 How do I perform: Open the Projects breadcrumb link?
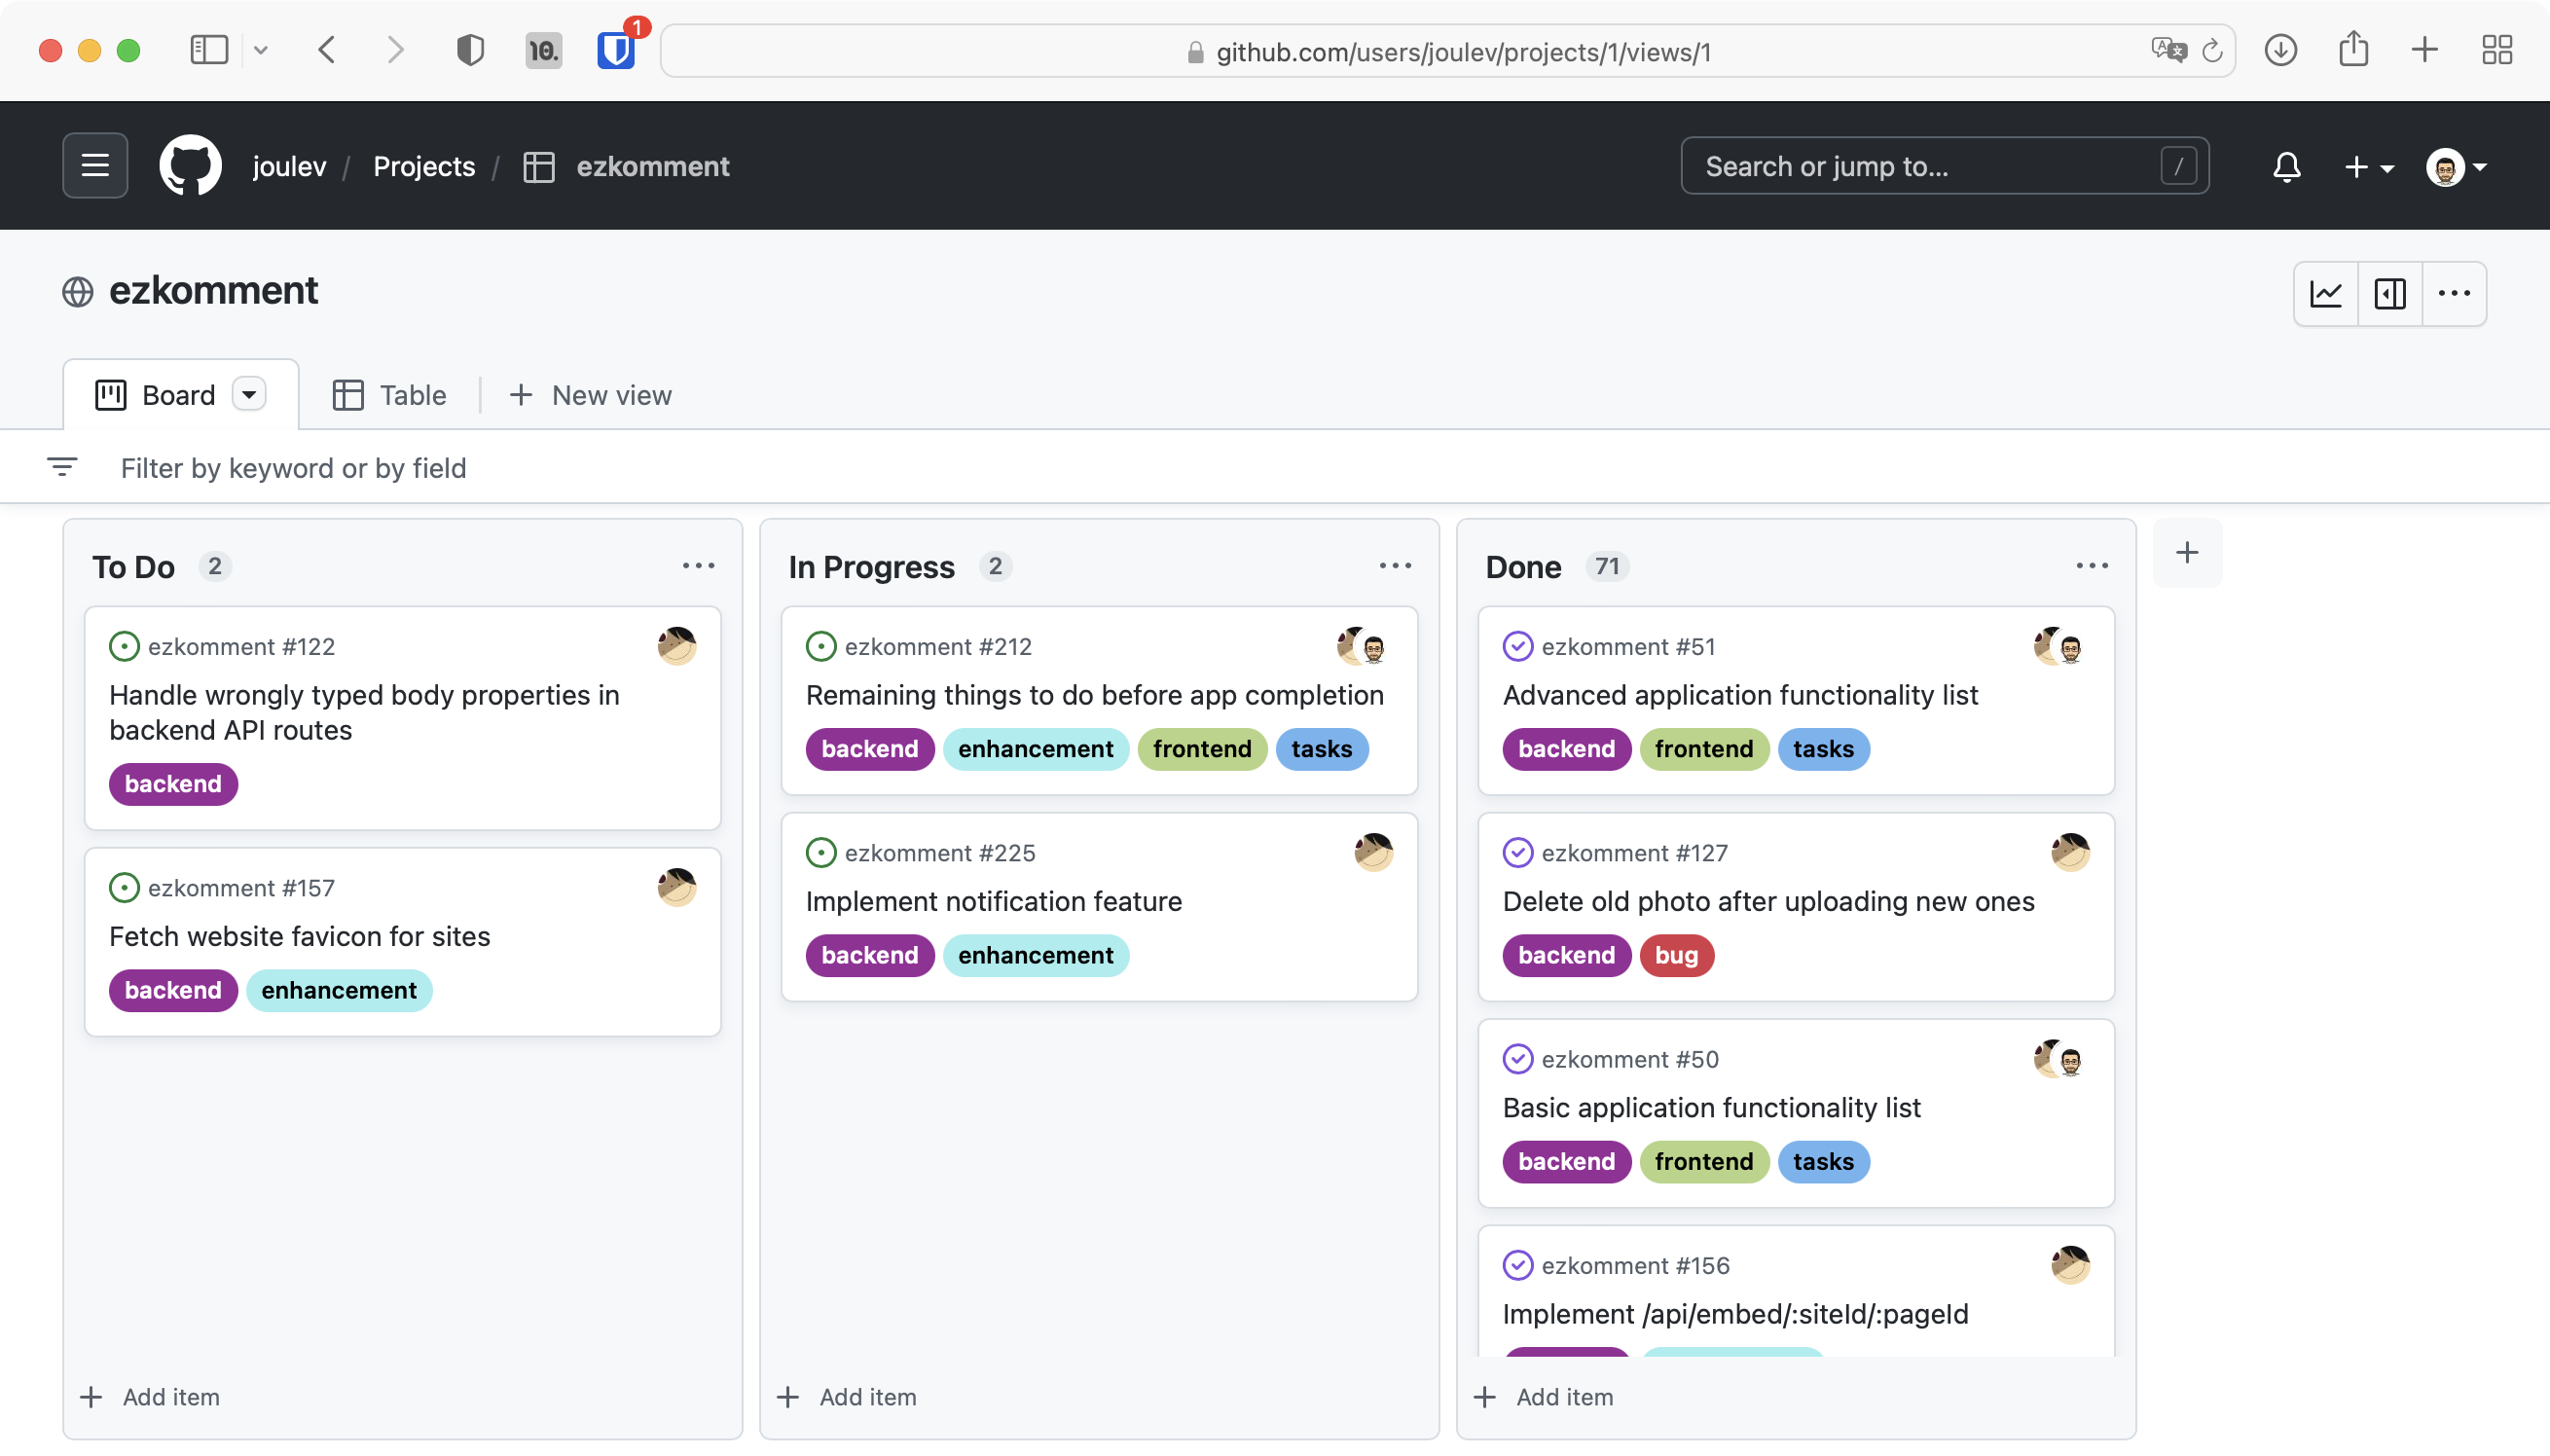point(424,166)
